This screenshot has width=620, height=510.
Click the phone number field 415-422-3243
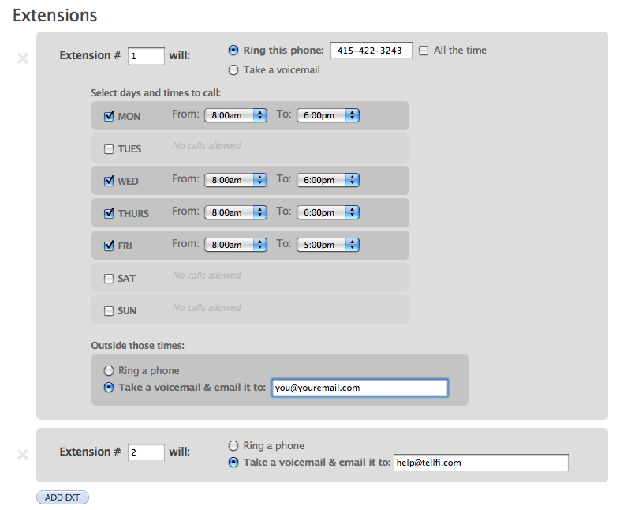click(371, 51)
